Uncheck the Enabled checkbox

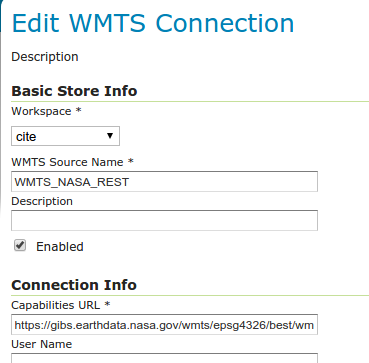[20, 246]
